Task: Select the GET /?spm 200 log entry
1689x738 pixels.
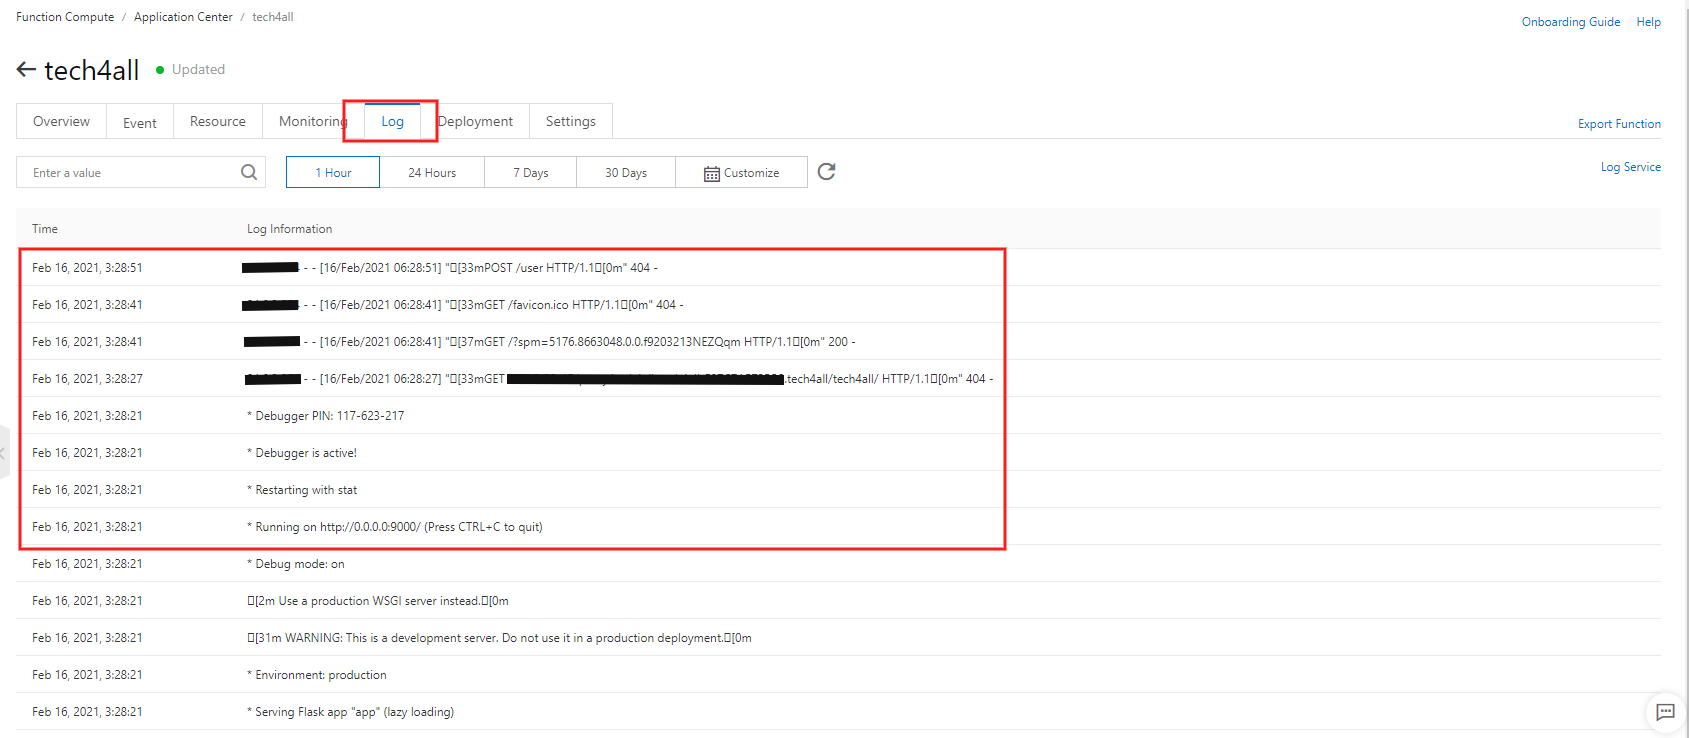Action: [838, 342]
